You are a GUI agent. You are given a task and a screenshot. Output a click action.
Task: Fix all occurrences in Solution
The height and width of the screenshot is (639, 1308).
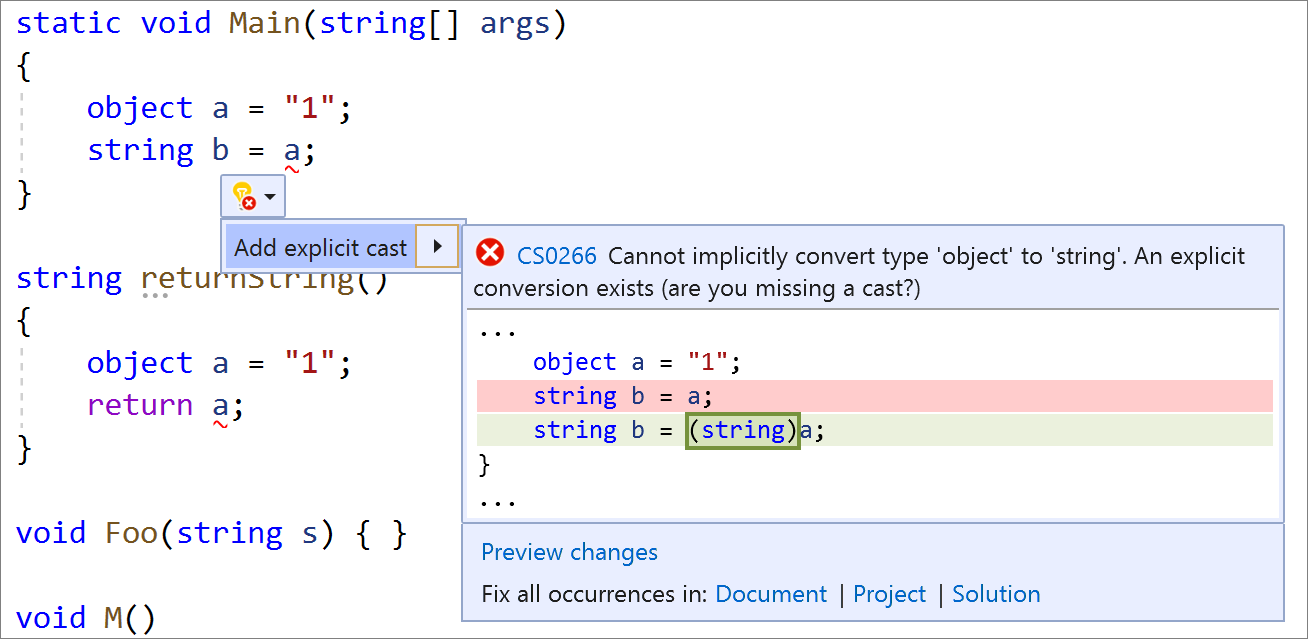tap(996, 594)
